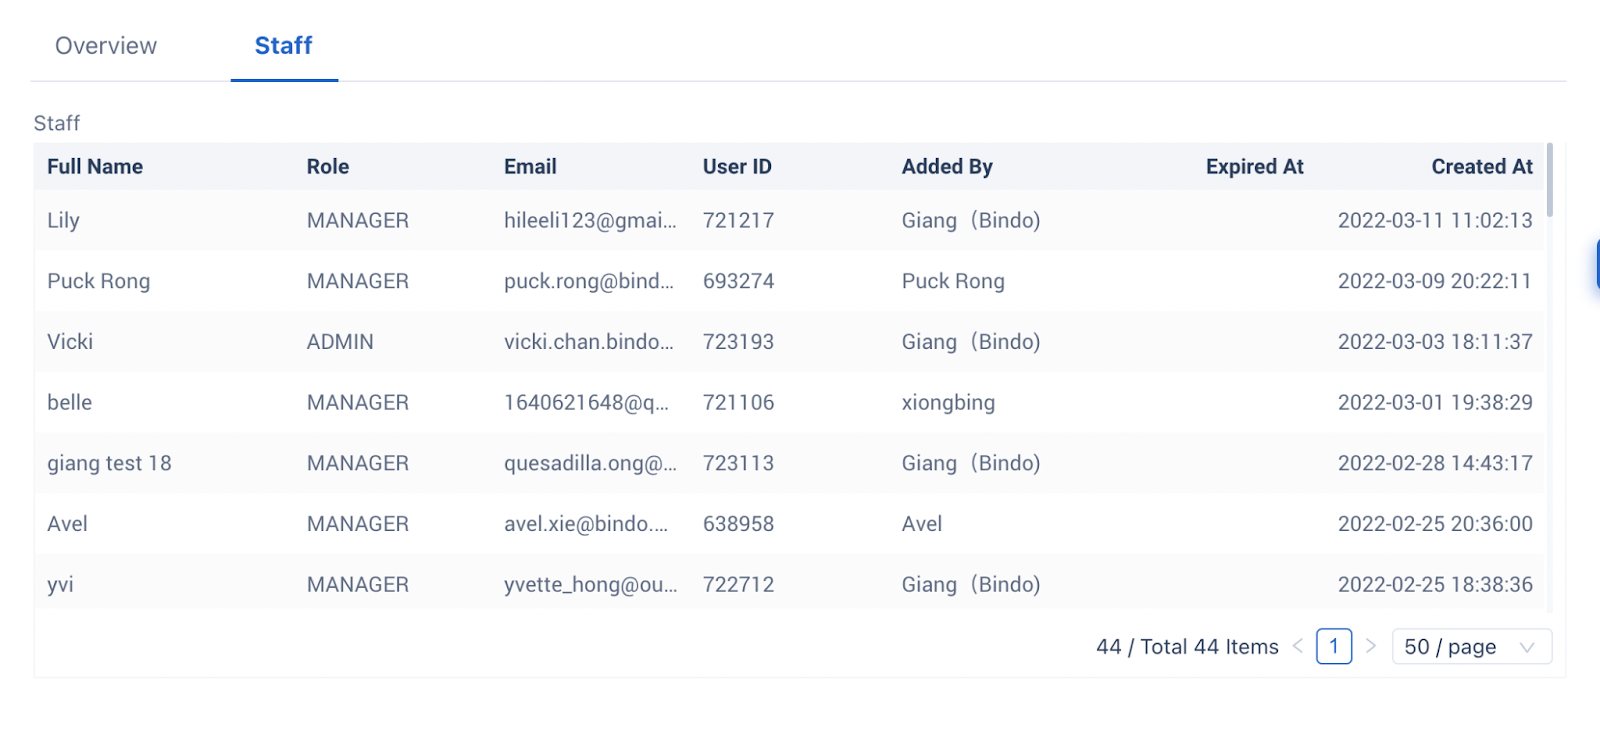Screen dimensions: 1600x734
Task: Select the Lily staff row
Action: pyautogui.click(x=64, y=221)
